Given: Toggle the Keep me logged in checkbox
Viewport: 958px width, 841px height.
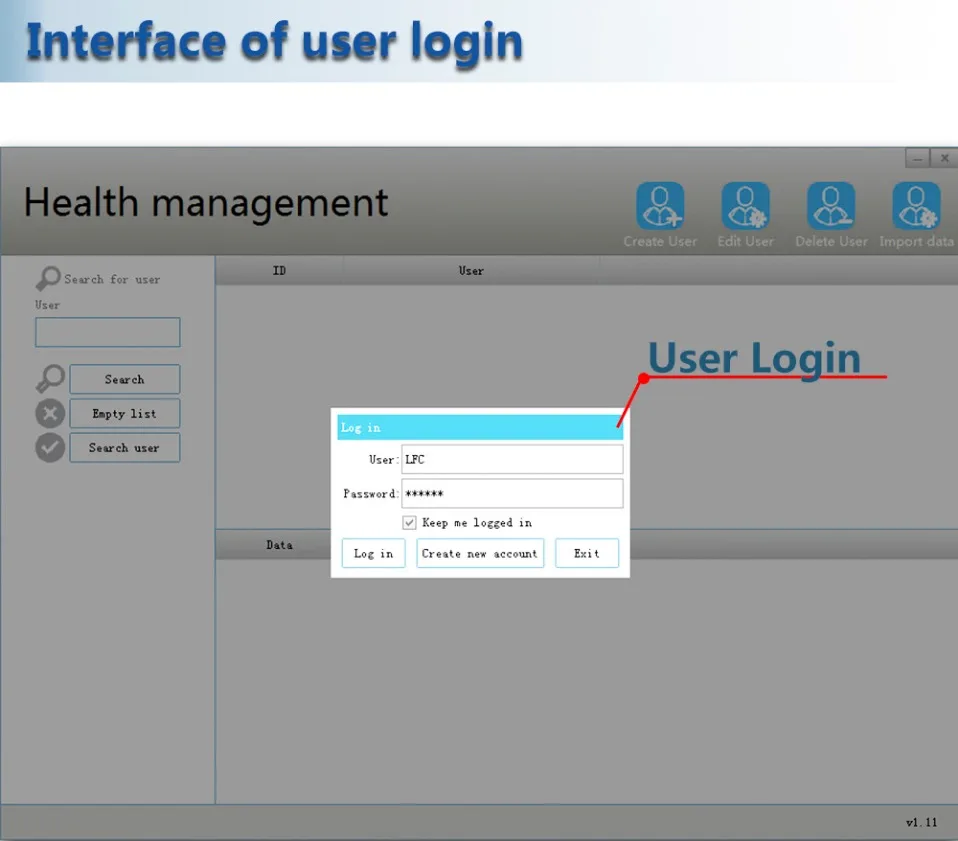Looking at the screenshot, I should point(409,522).
